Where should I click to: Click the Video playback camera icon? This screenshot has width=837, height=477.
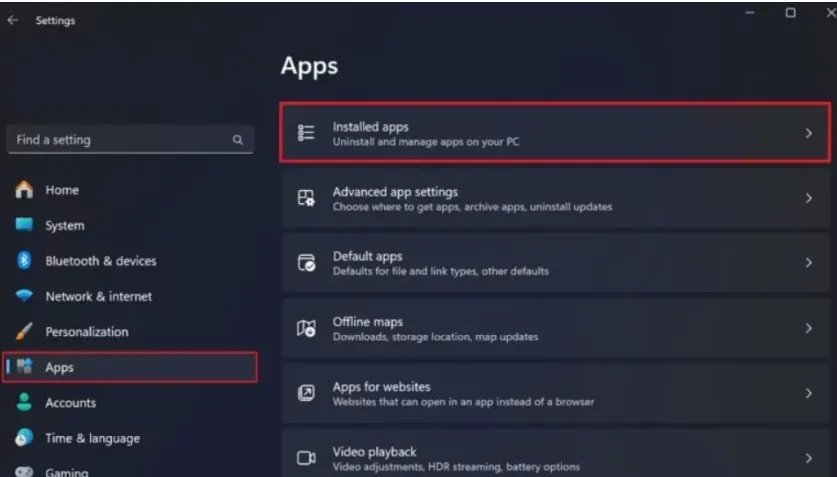pyautogui.click(x=306, y=458)
